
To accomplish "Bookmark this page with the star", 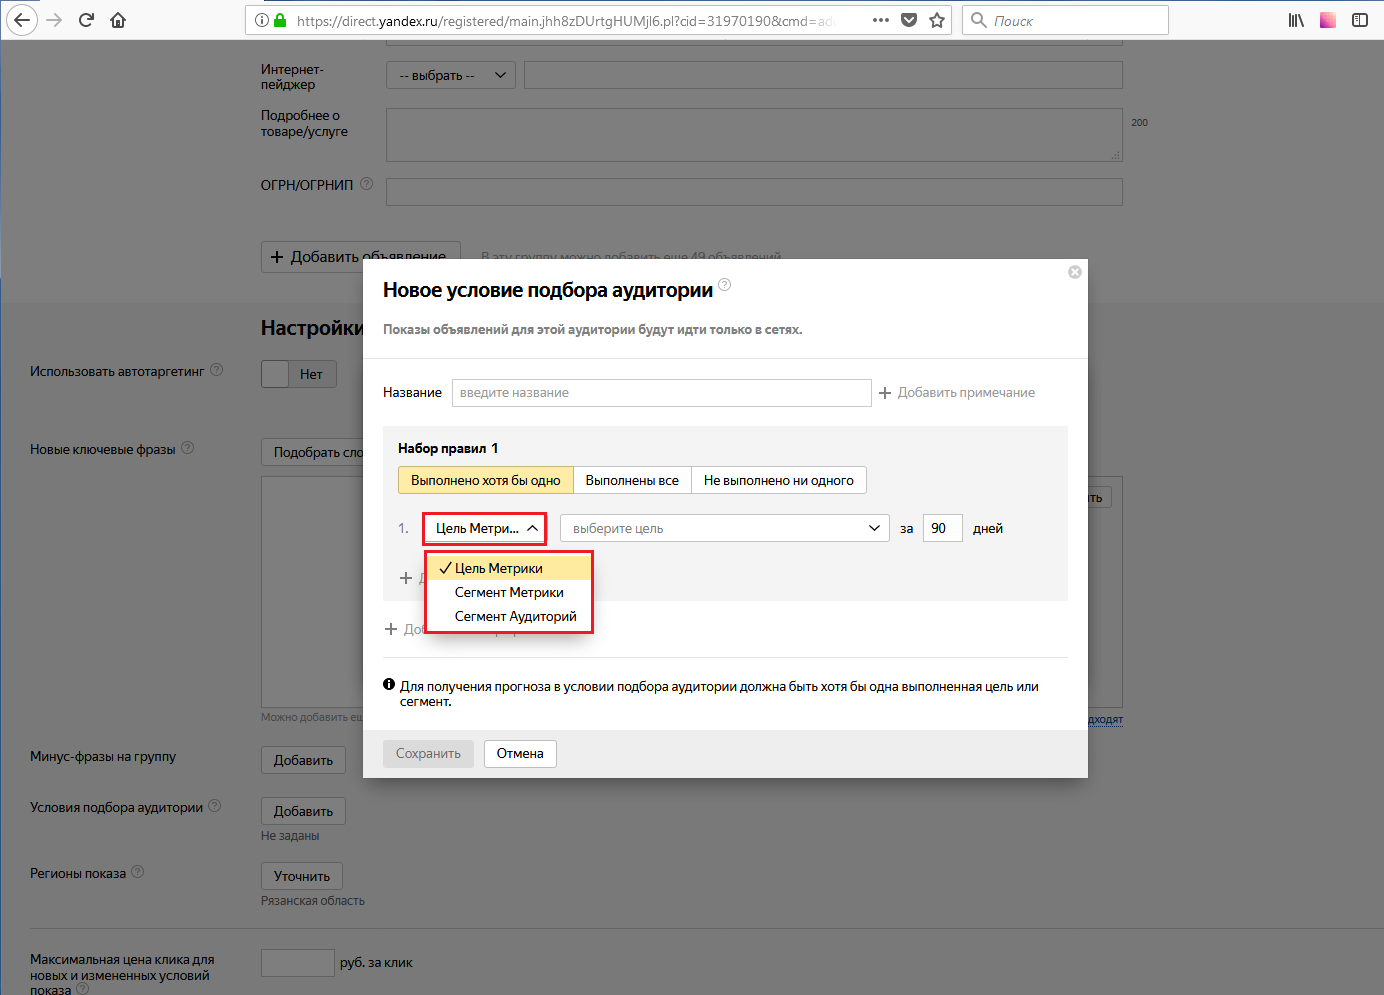I will point(937,20).
